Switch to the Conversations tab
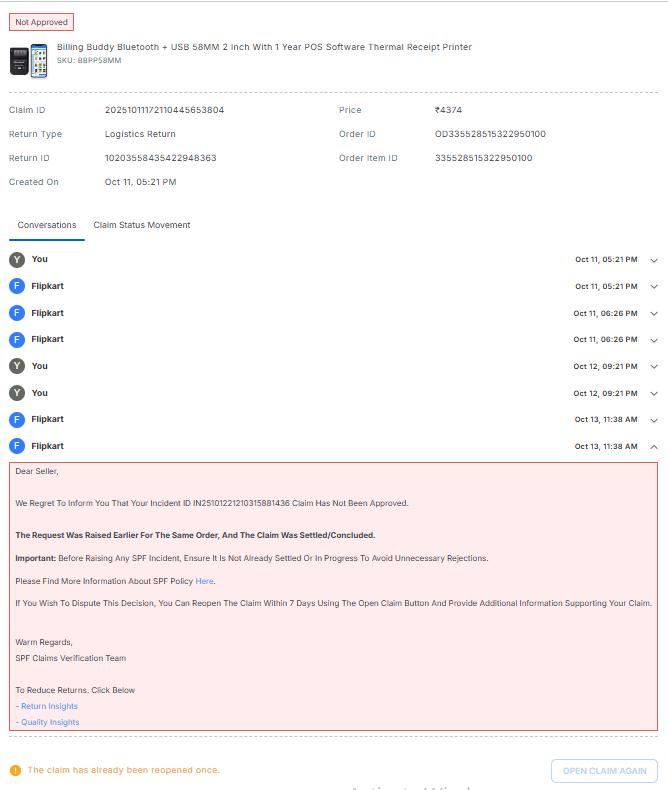 click(x=47, y=225)
